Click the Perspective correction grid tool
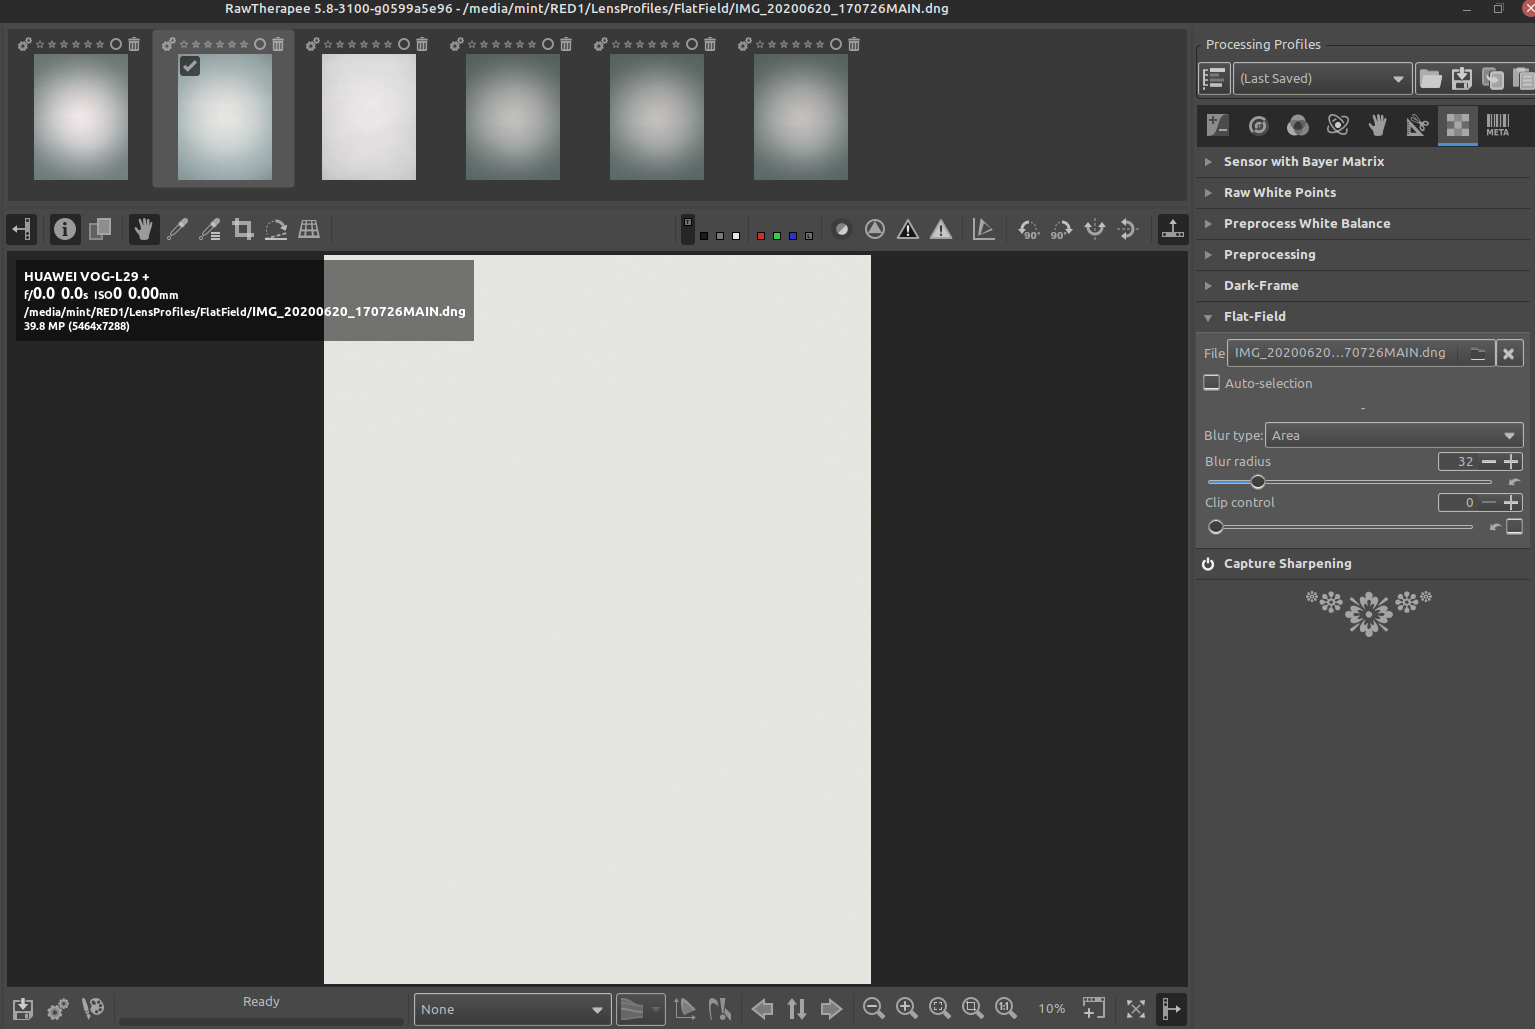 309,229
